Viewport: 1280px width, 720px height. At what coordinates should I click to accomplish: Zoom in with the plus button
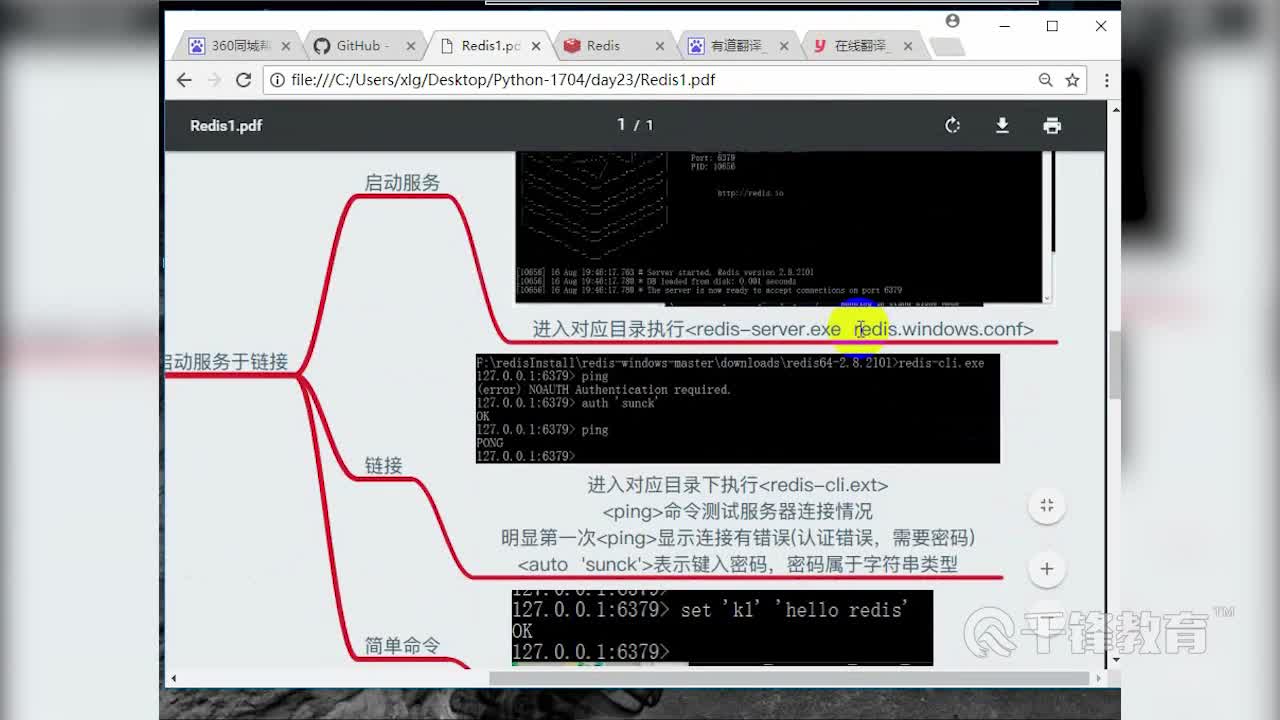[1046, 568]
